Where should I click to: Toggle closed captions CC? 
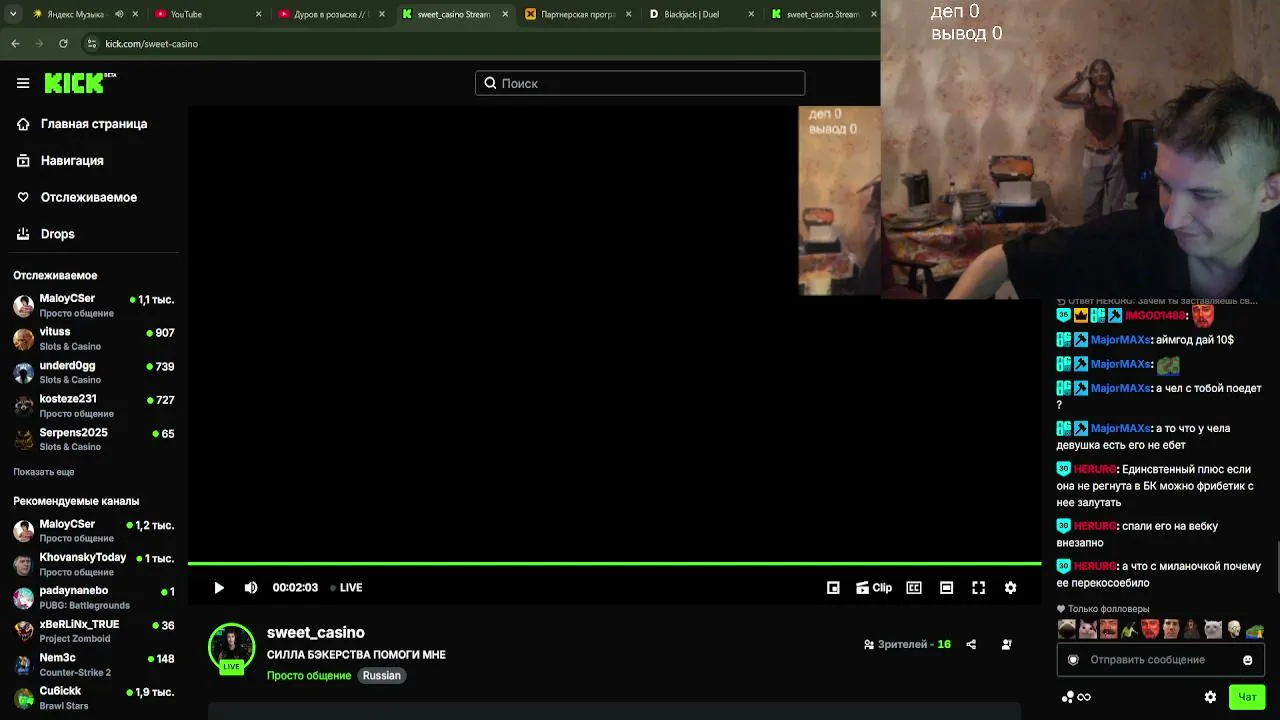coord(914,588)
